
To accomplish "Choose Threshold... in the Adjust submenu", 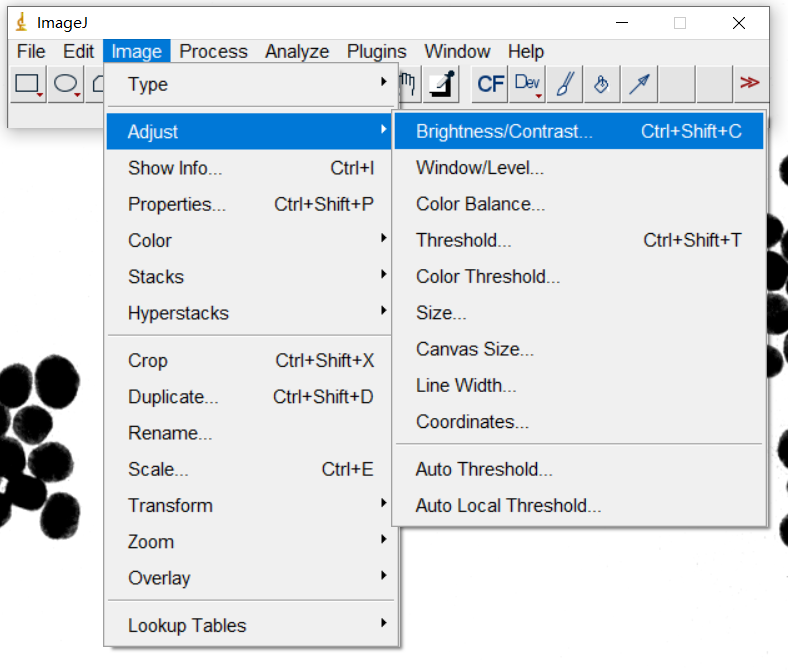I will click(464, 241).
